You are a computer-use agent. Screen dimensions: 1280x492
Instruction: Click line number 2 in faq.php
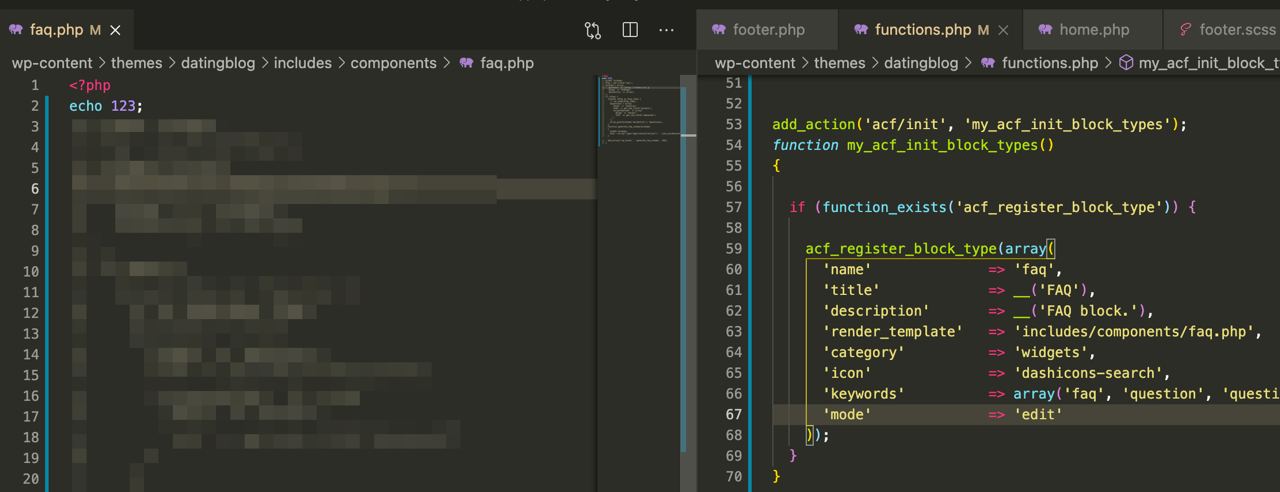tap(35, 106)
